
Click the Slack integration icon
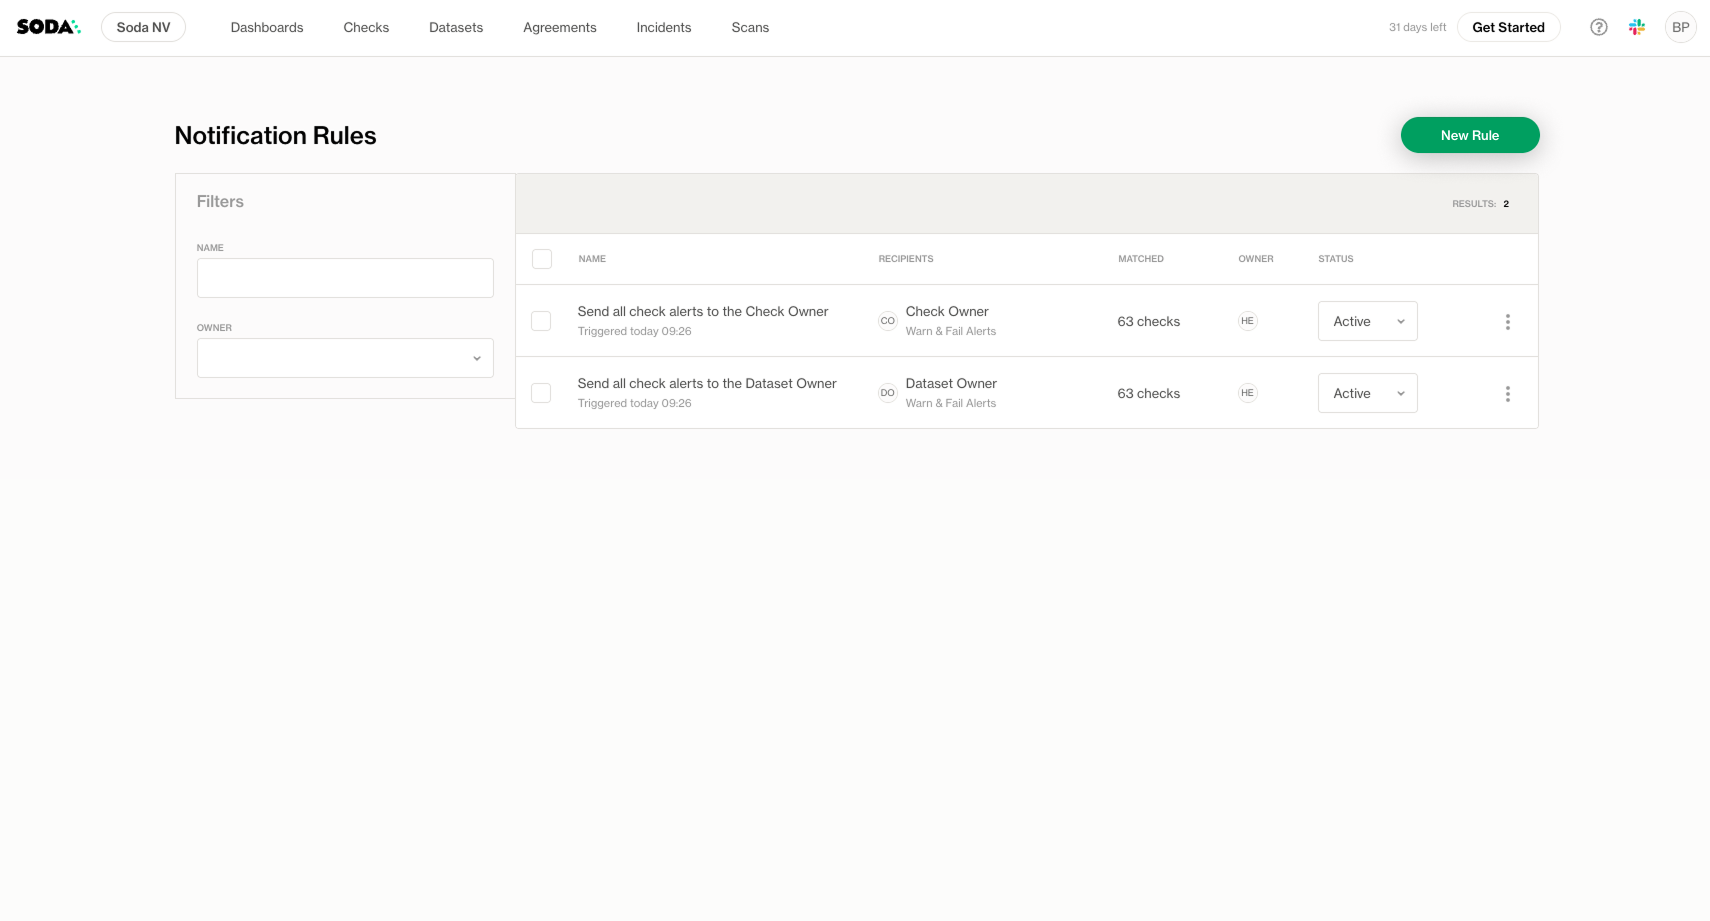[1636, 27]
